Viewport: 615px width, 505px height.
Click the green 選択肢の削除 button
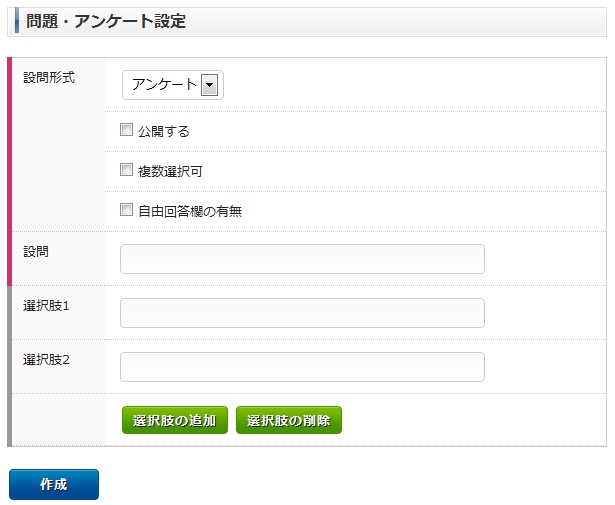click(289, 420)
